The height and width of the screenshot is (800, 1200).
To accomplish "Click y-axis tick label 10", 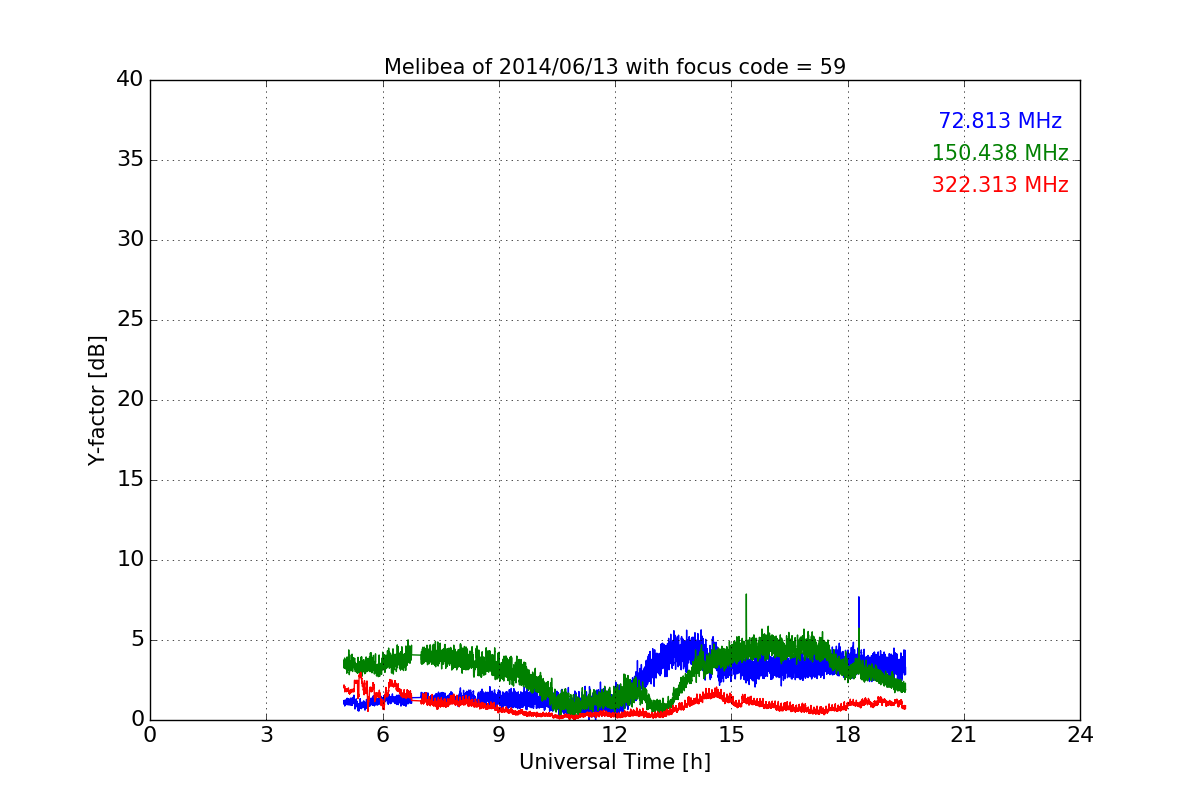I will coord(130,560).
